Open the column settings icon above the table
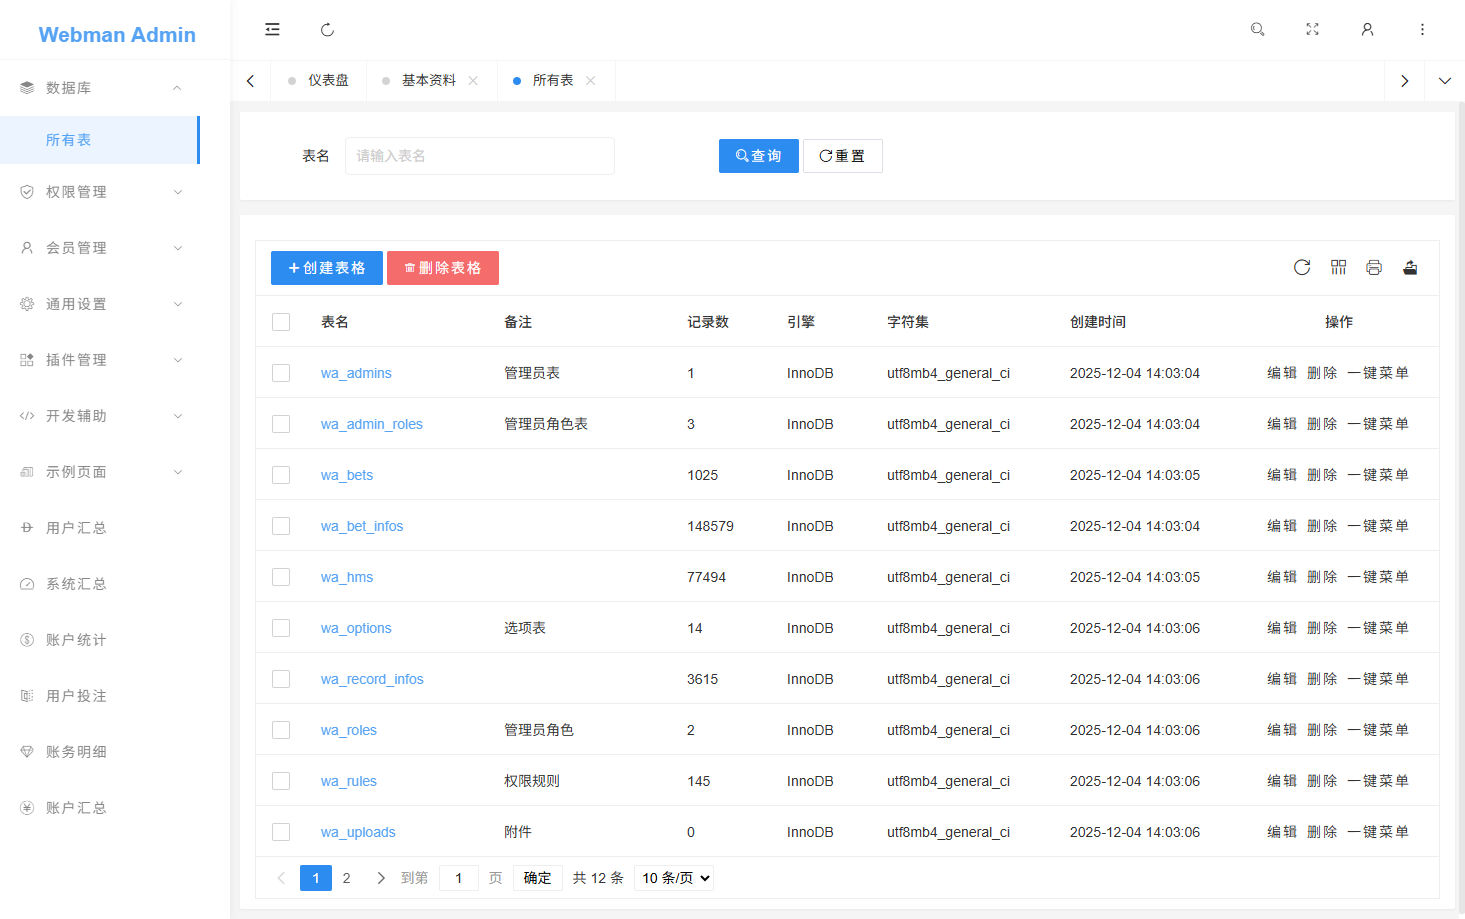 tap(1338, 267)
